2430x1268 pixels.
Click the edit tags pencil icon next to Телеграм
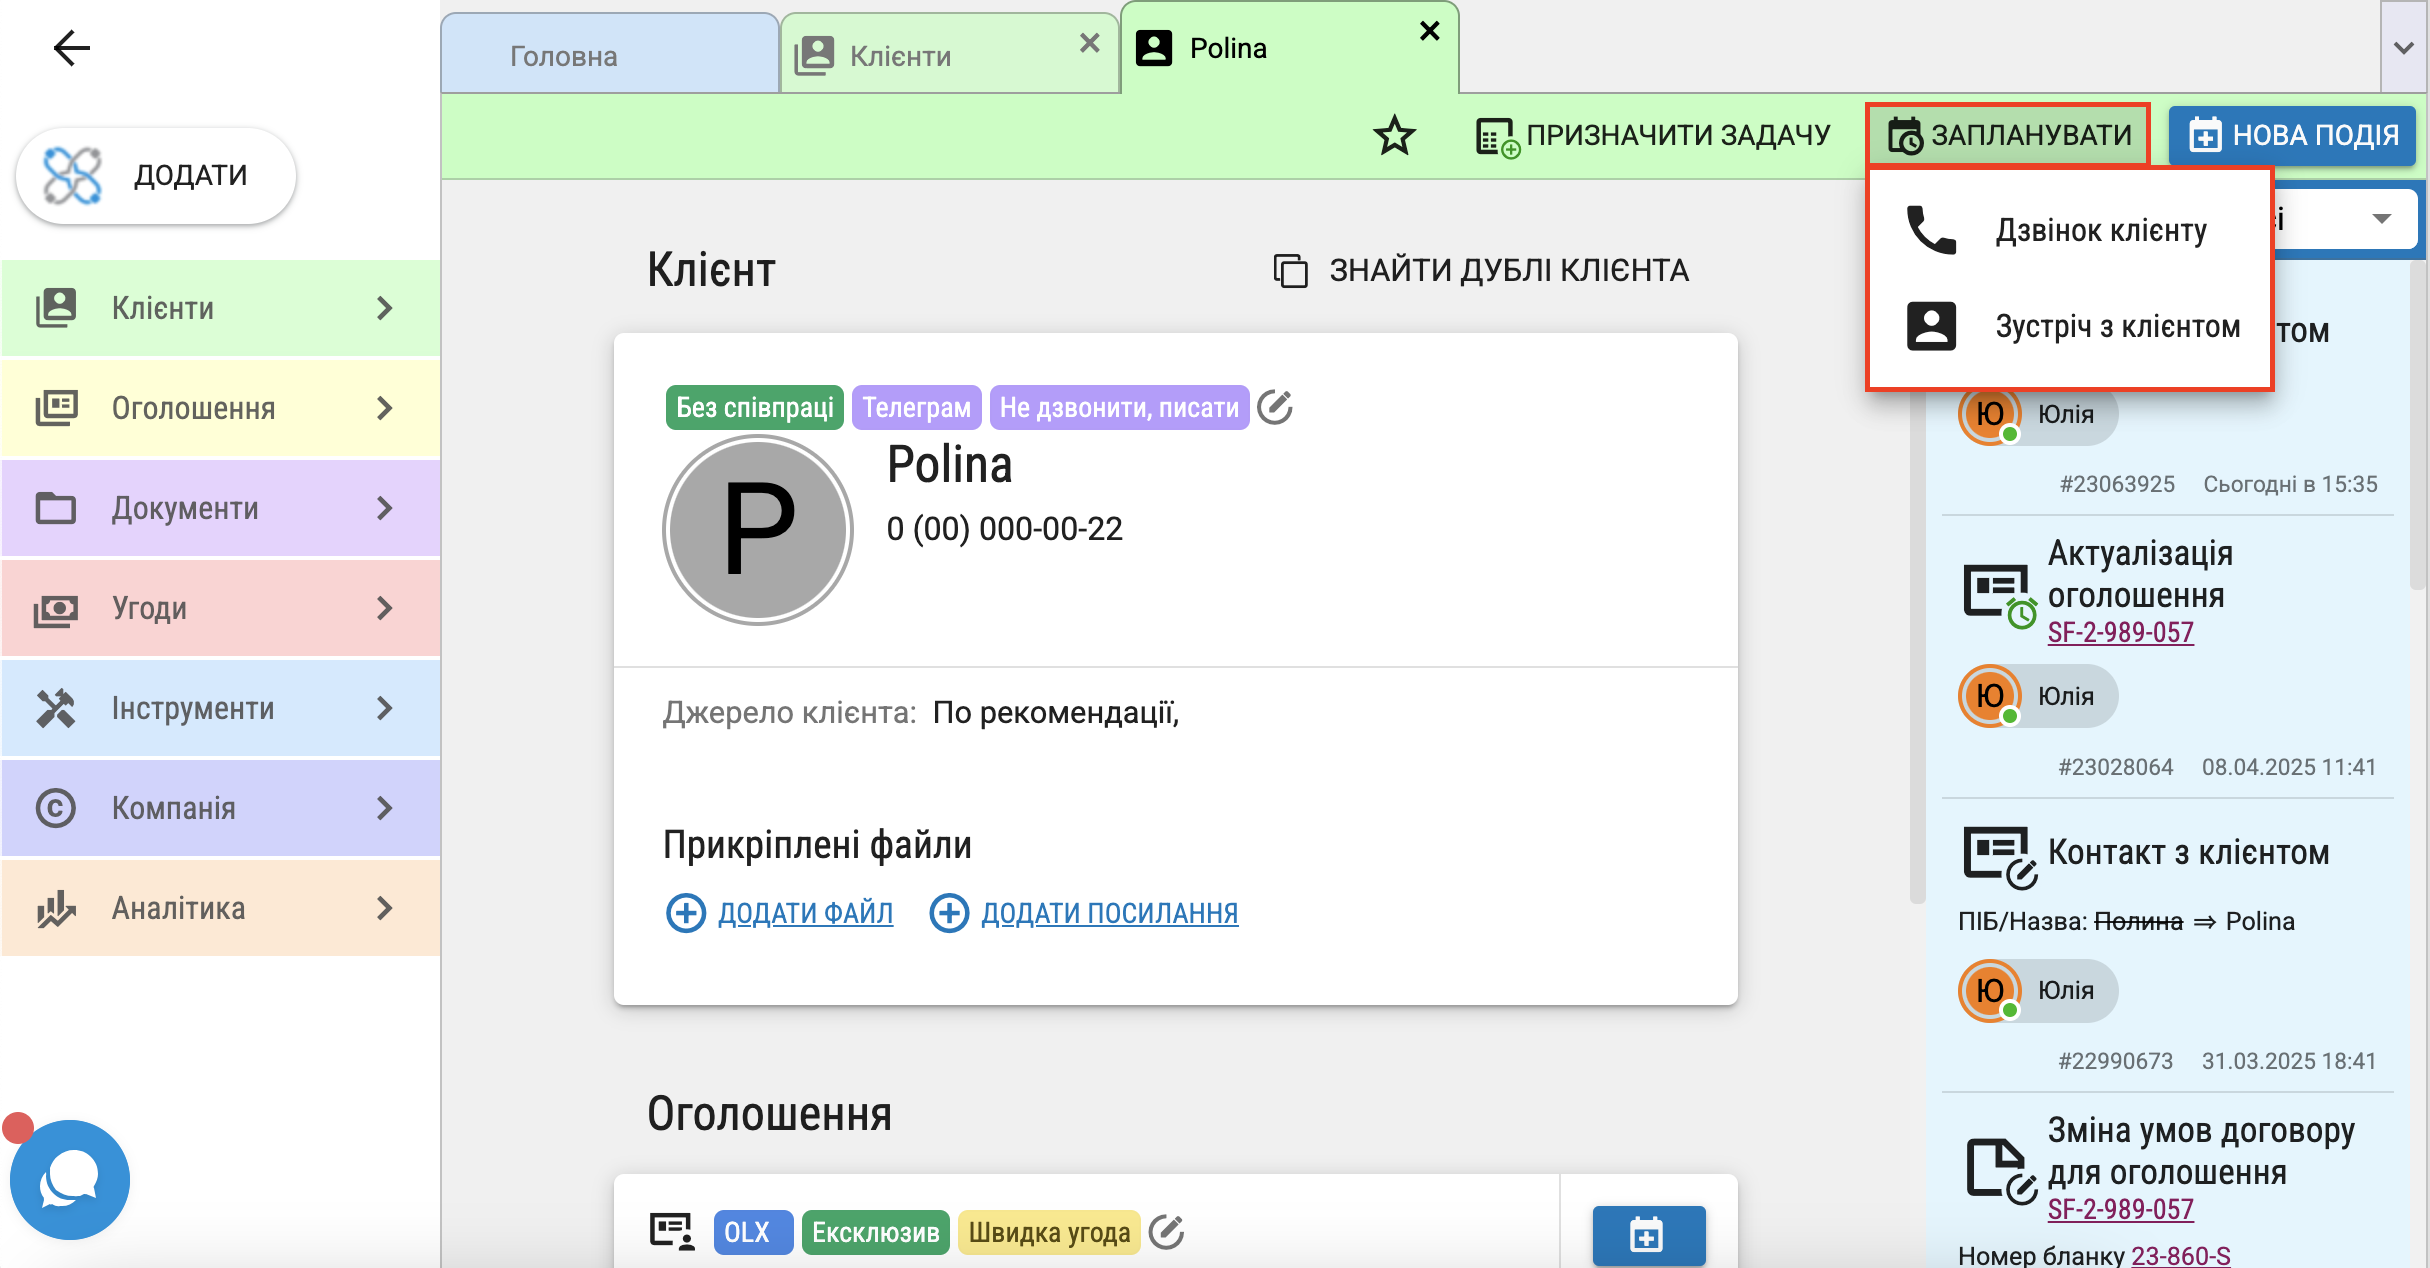[1275, 407]
